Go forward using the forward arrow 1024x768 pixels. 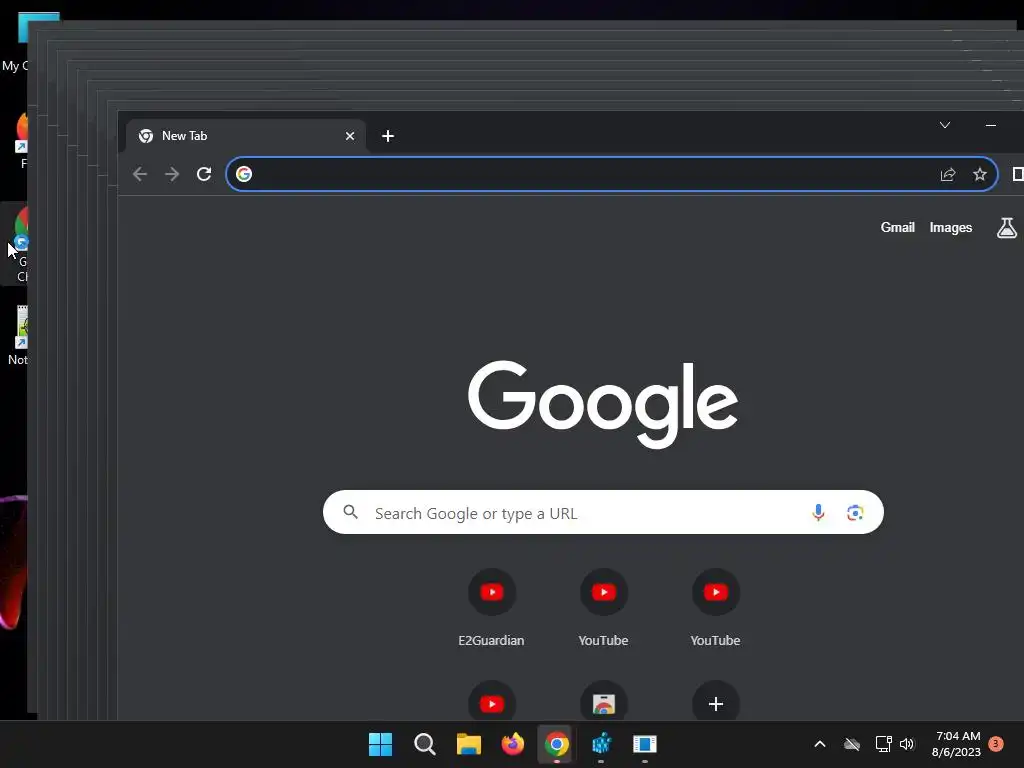tap(172, 174)
